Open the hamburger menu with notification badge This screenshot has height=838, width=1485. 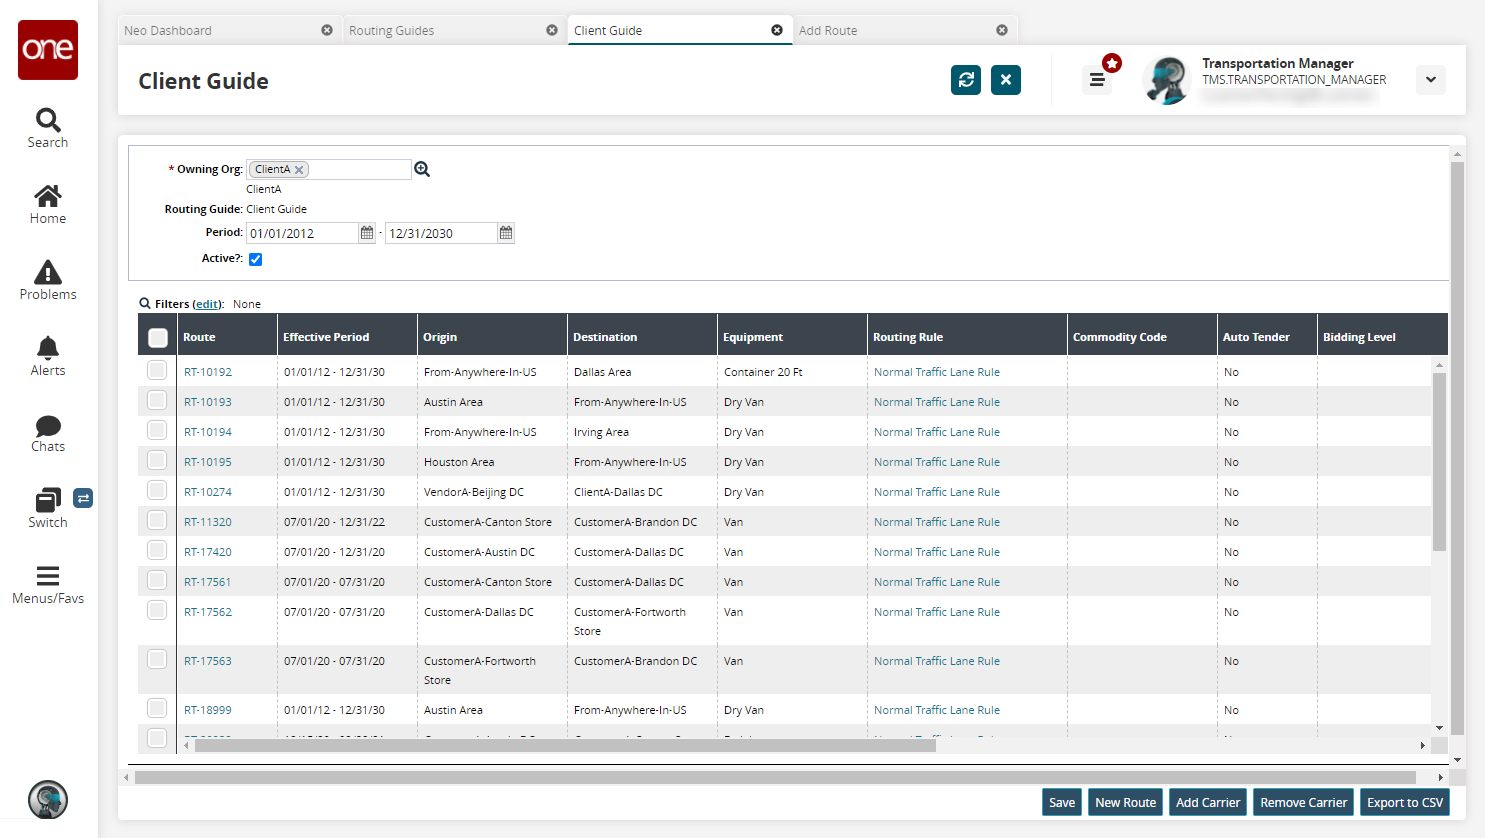[x=1097, y=80]
